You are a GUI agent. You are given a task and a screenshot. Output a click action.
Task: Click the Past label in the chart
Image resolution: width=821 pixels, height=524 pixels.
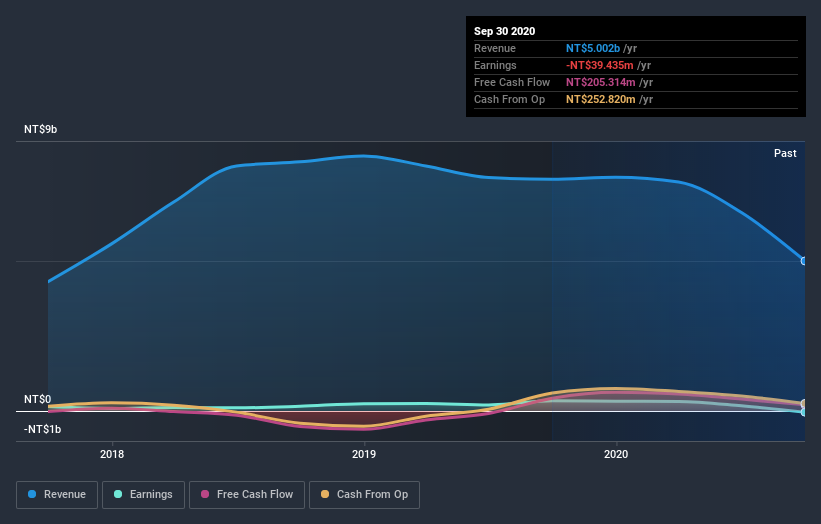785,153
